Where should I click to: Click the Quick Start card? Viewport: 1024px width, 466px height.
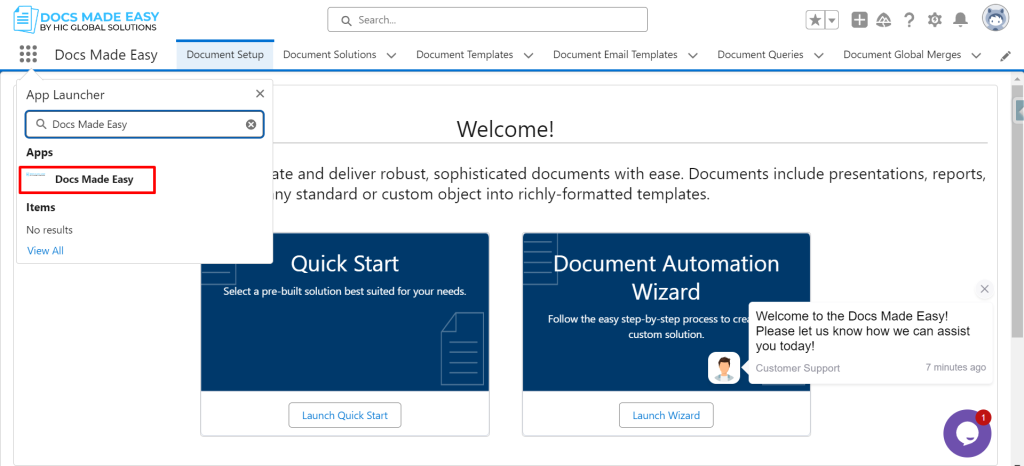pos(345,334)
